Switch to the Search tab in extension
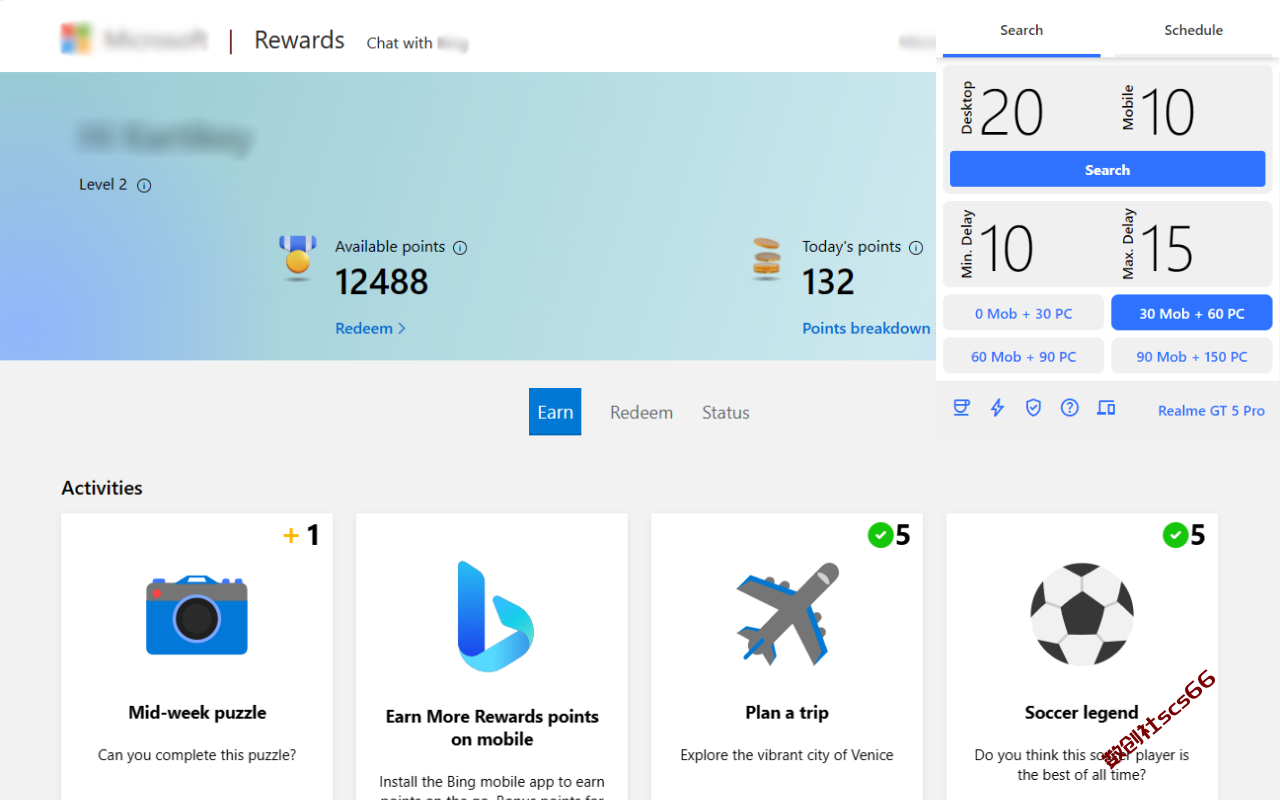Image resolution: width=1280 pixels, height=800 pixels. 1021,30
